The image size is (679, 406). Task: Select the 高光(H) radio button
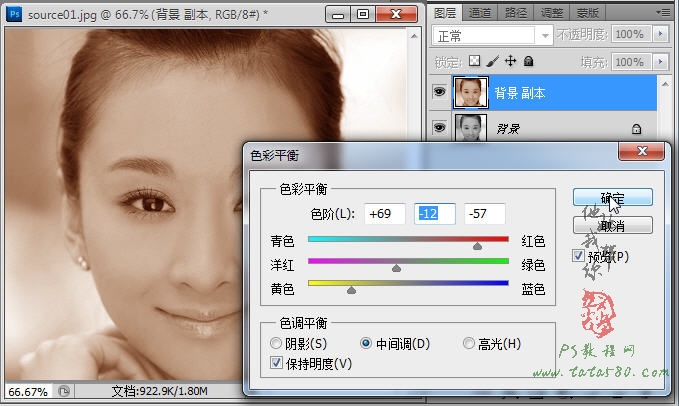pyautogui.click(x=469, y=344)
